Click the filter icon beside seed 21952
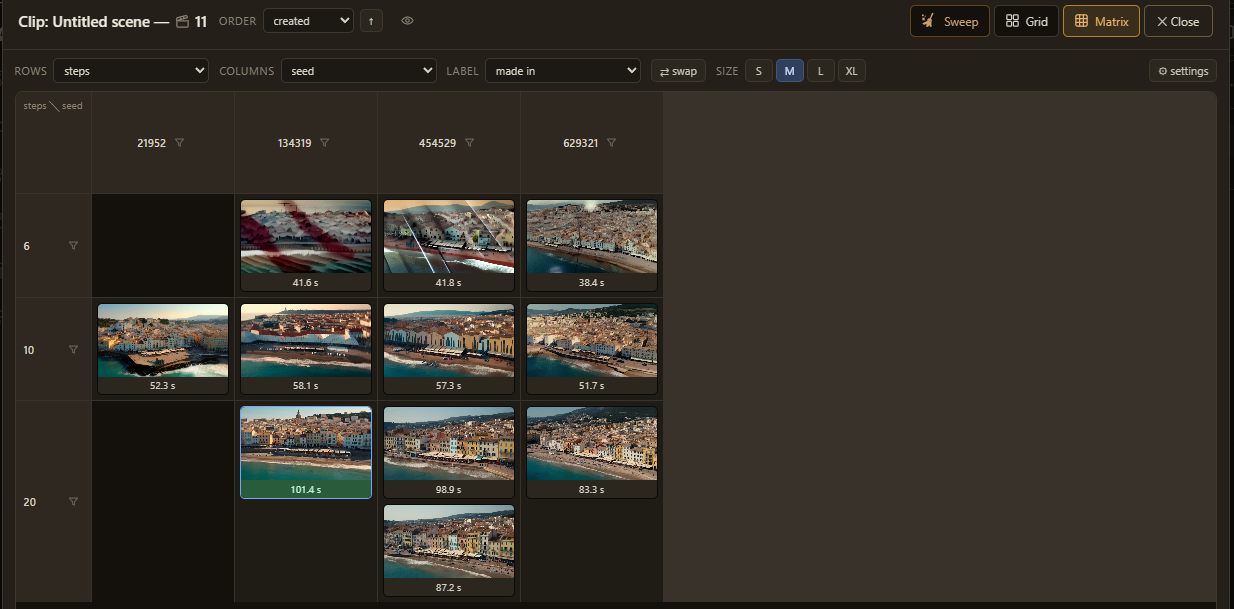1234x609 pixels. click(x=179, y=143)
